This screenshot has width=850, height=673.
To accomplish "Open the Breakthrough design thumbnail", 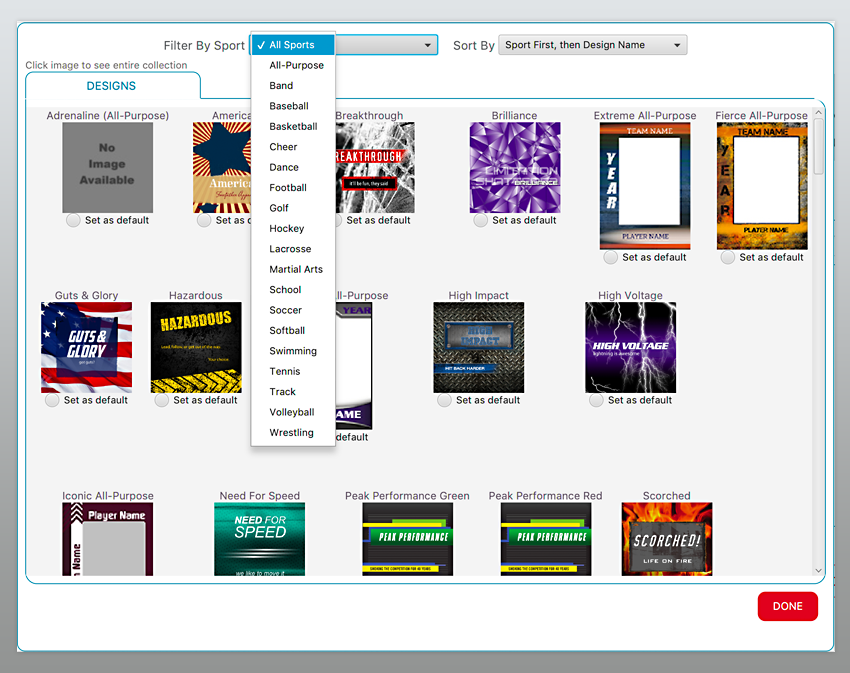I will 375,168.
